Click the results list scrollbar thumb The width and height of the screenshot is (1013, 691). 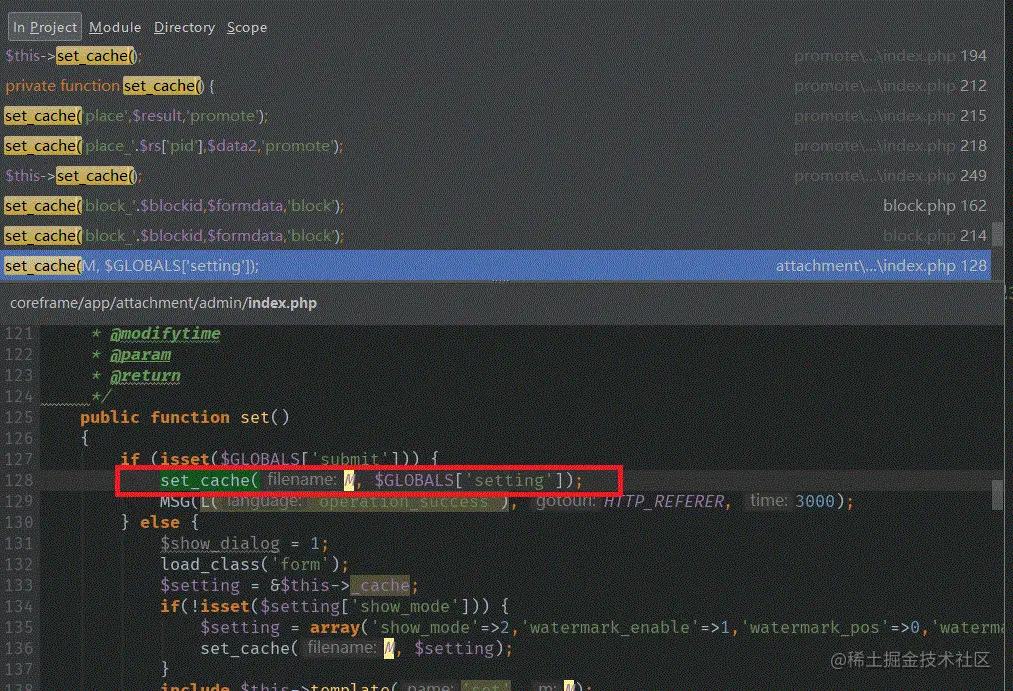point(997,234)
